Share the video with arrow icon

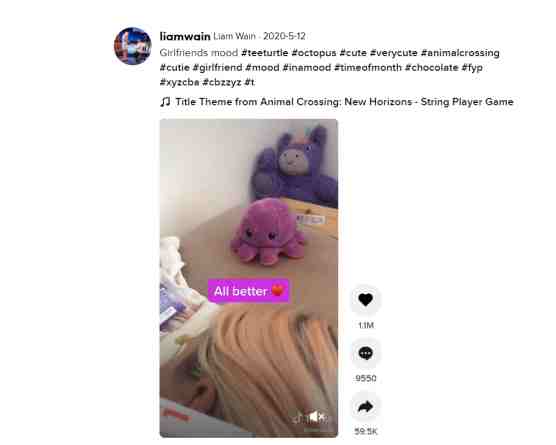[x=366, y=406]
